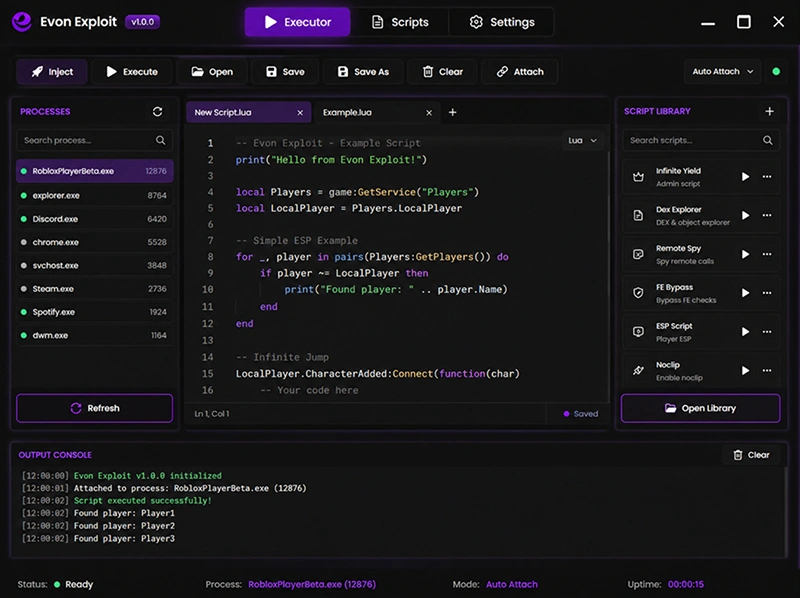Image resolution: width=800 pixels, height=598 pixels.
Task: Open more options for FE Bypass
Action: pos(767,293)
